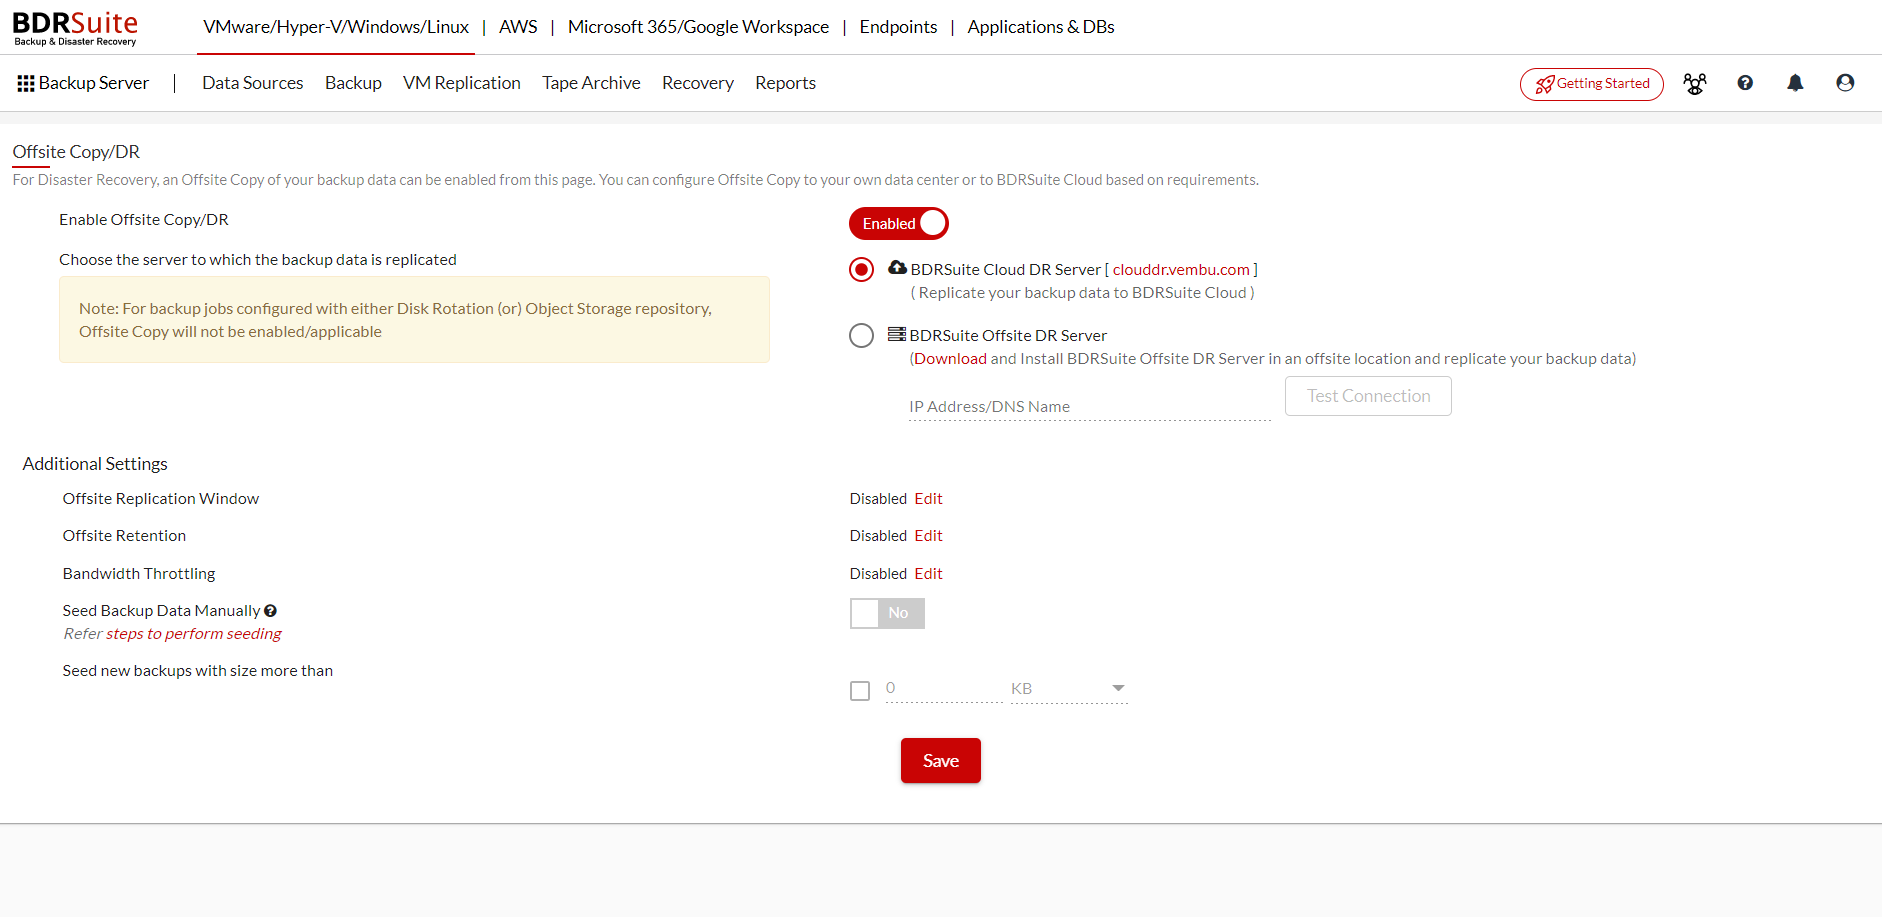Edit the Offsite Retention setting

[x=928, y=536]
